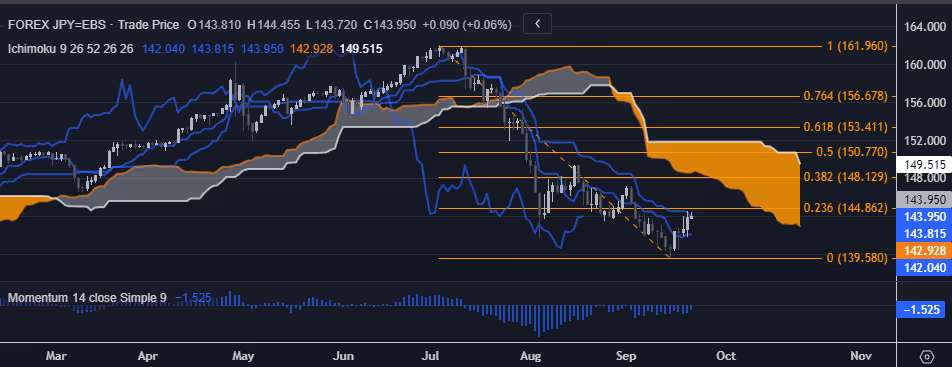
Task: Click the 0.236 (144.862) Fibonacci level label
Action: pyautogui.click(x=845, y=208)
